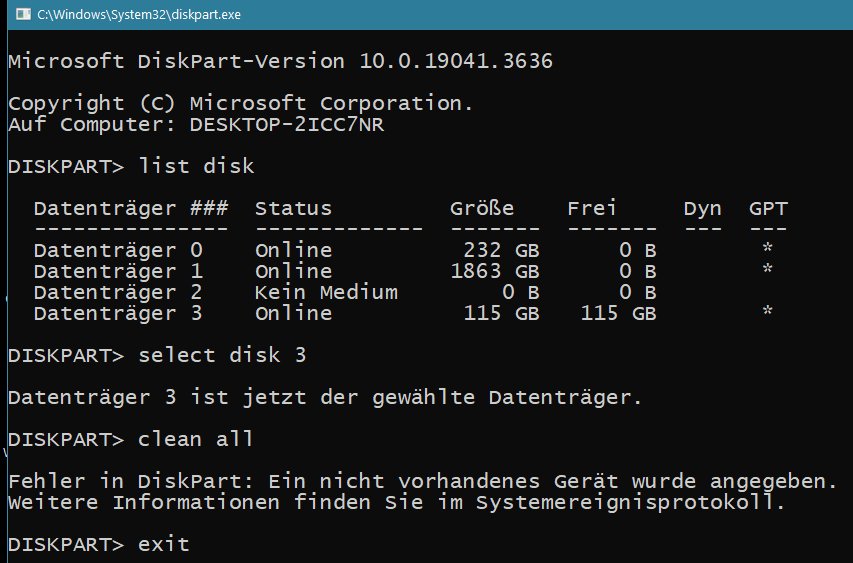Click the 'Größe' column header

point(482,209)
